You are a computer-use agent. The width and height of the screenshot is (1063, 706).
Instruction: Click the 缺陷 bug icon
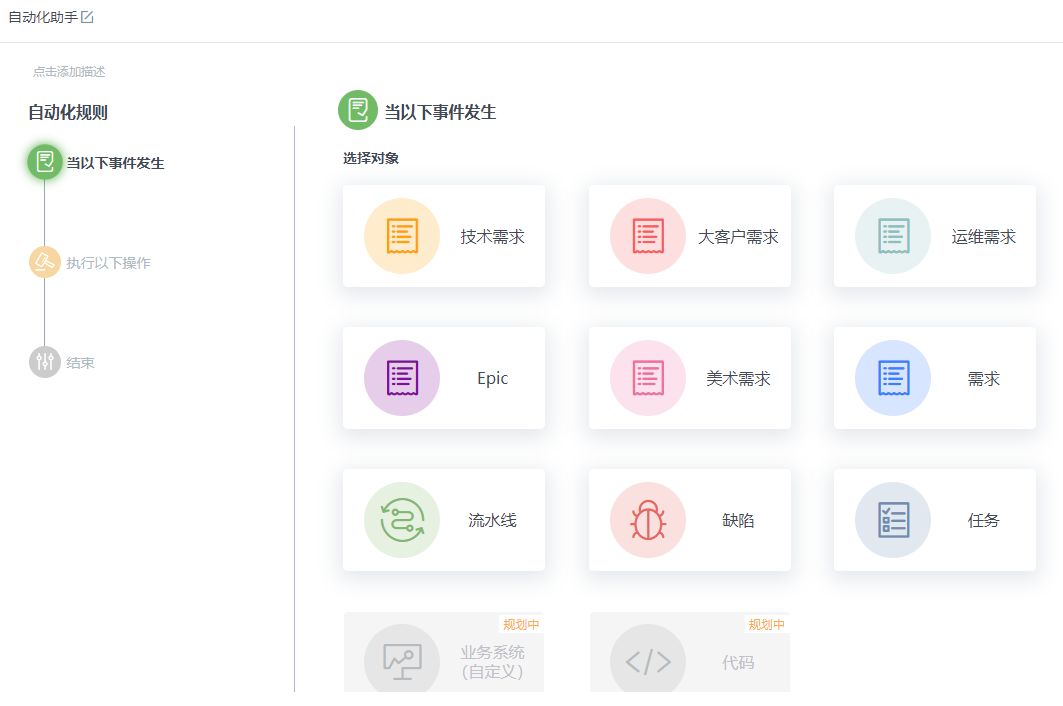(648, 520)
